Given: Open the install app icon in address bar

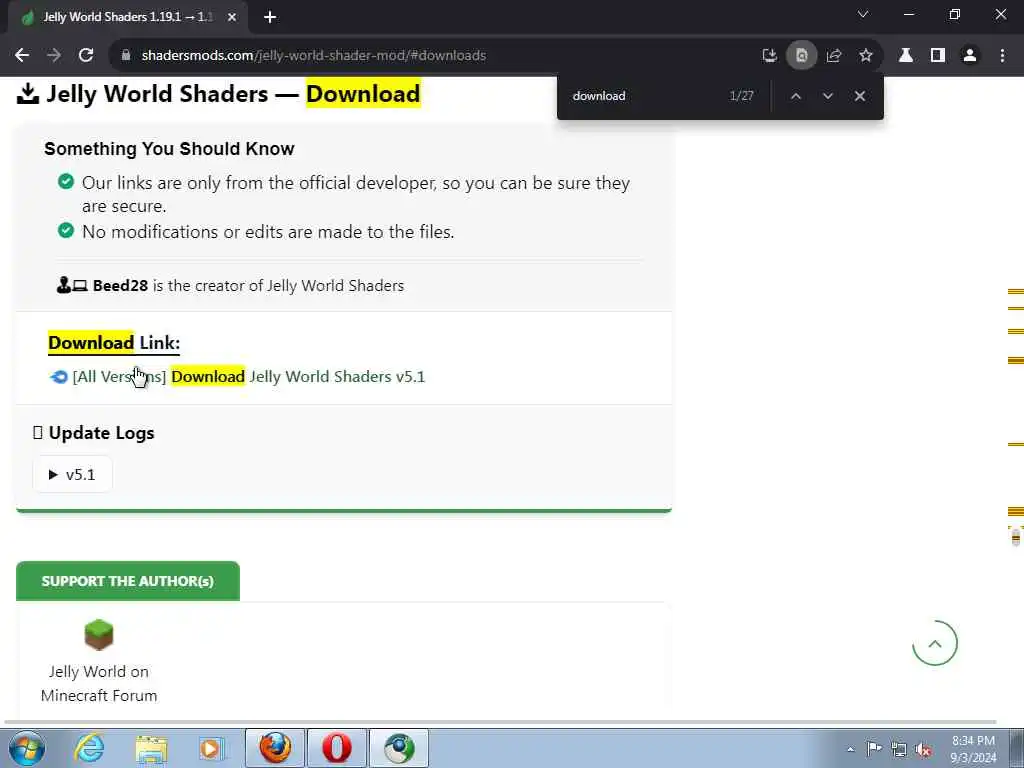Looking at the screenshot, I should (x=770, y=56).
